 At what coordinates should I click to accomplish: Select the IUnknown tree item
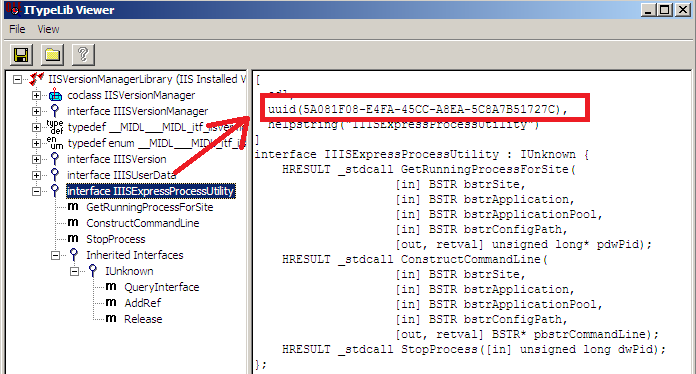click(129, 271)
